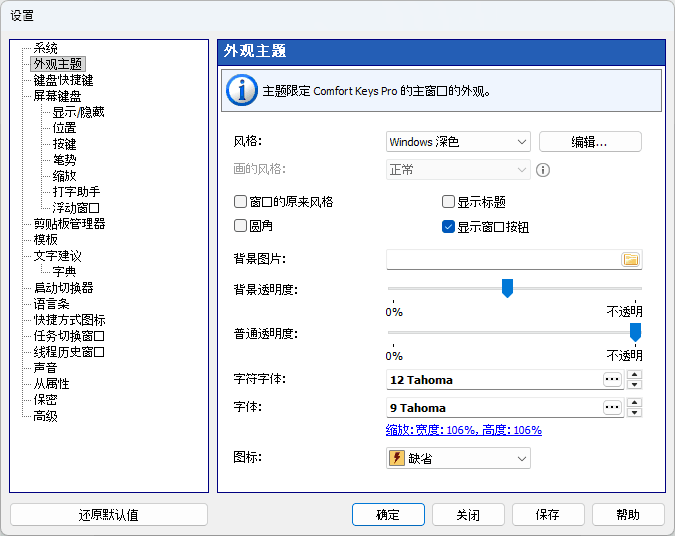
Task: Select 任务切换窗口 in the tree
Action: (x=70, y=336)
